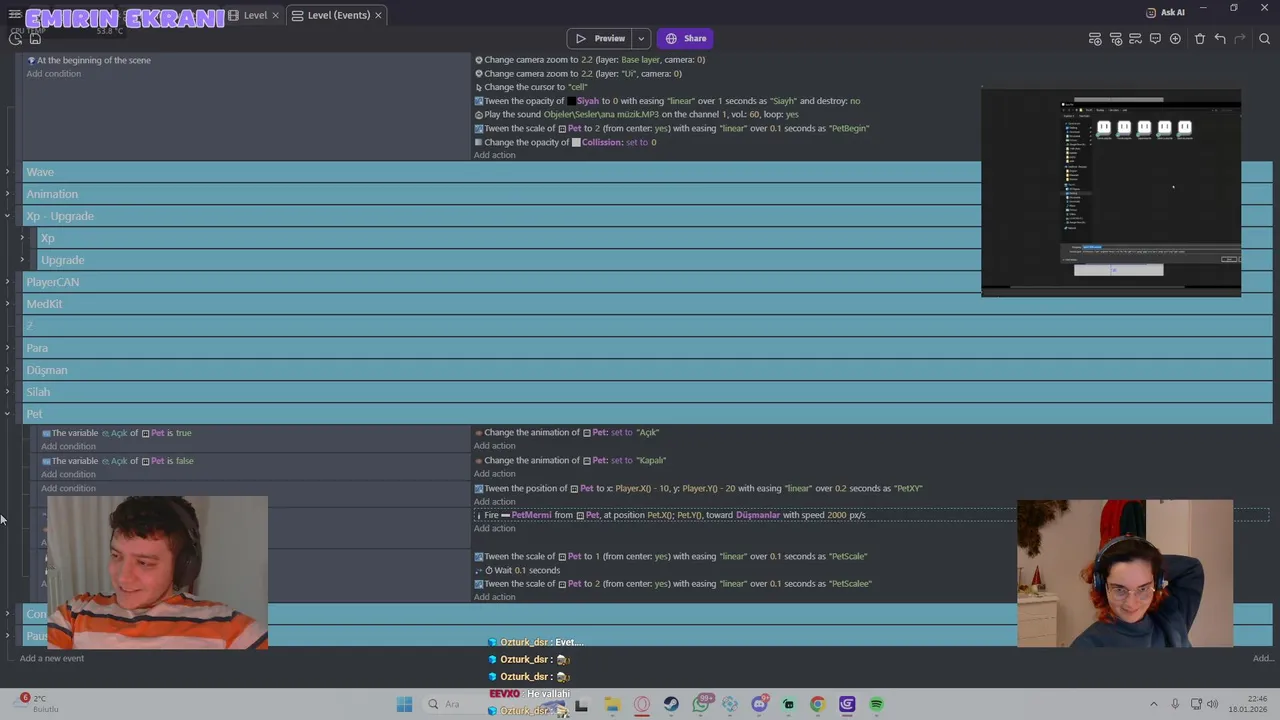The height and width of the screenshot is (720, 1280).
Task: Expand the Silah event group
Action: tap(7, 392)
